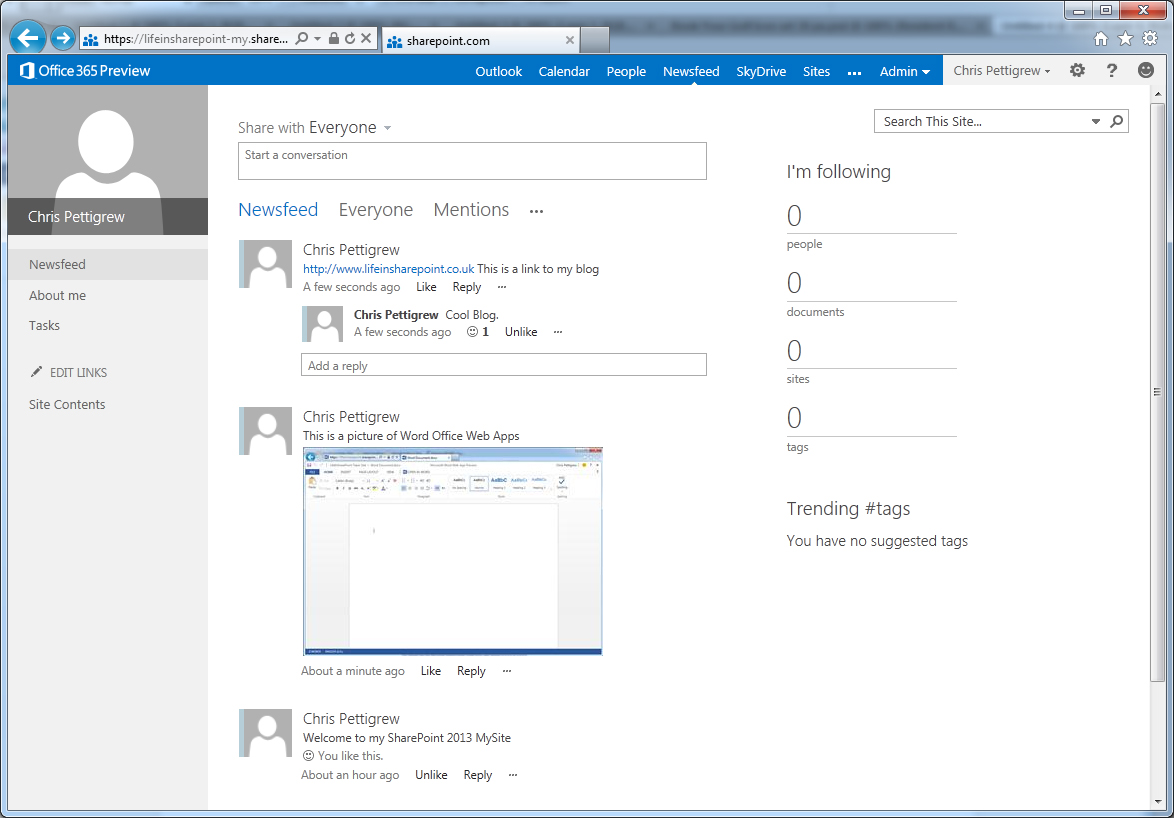Click the page refresh icon
The width and height of the screenshot is (1174, 818).
pyautogui.click(x=350, y=38)
